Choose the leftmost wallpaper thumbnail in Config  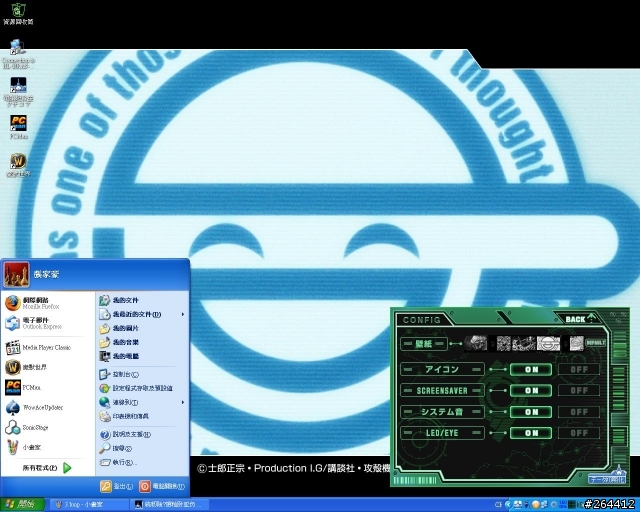476,343
